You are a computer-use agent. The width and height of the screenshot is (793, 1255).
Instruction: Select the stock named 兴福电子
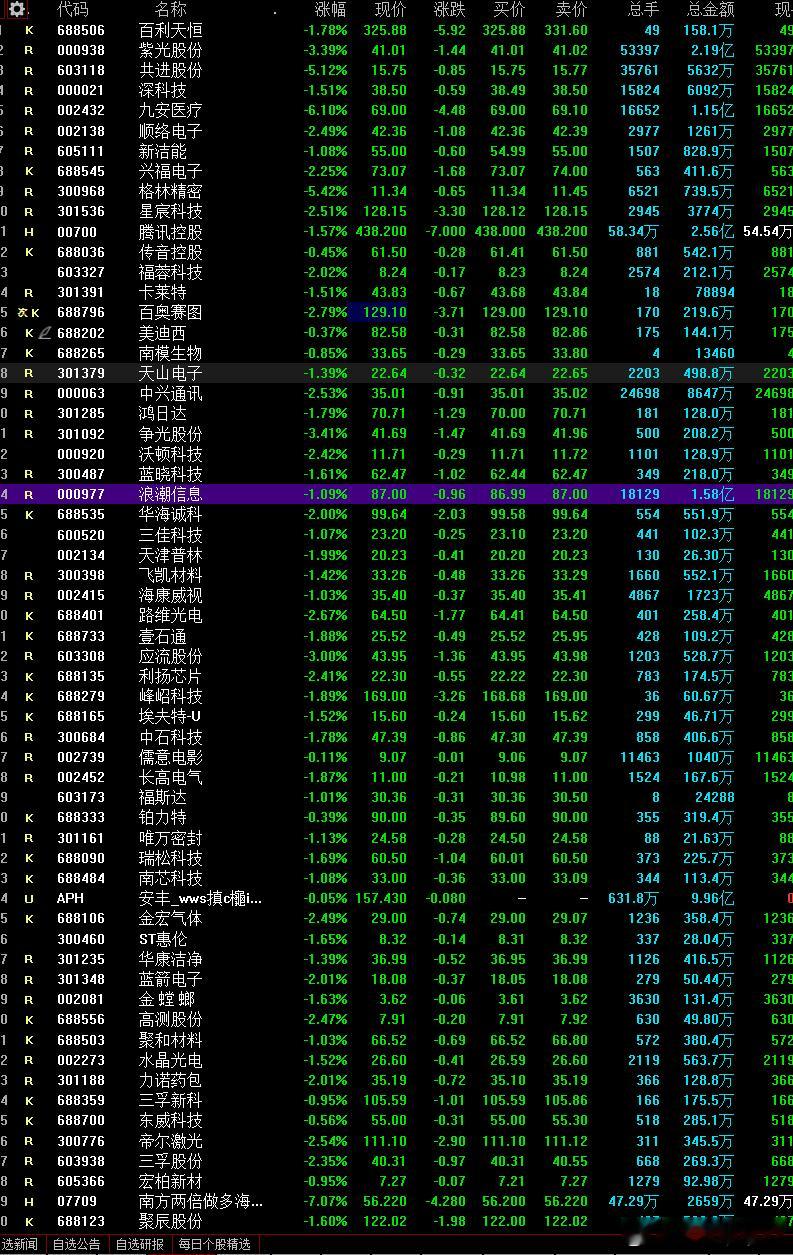(x=170, y=172)
